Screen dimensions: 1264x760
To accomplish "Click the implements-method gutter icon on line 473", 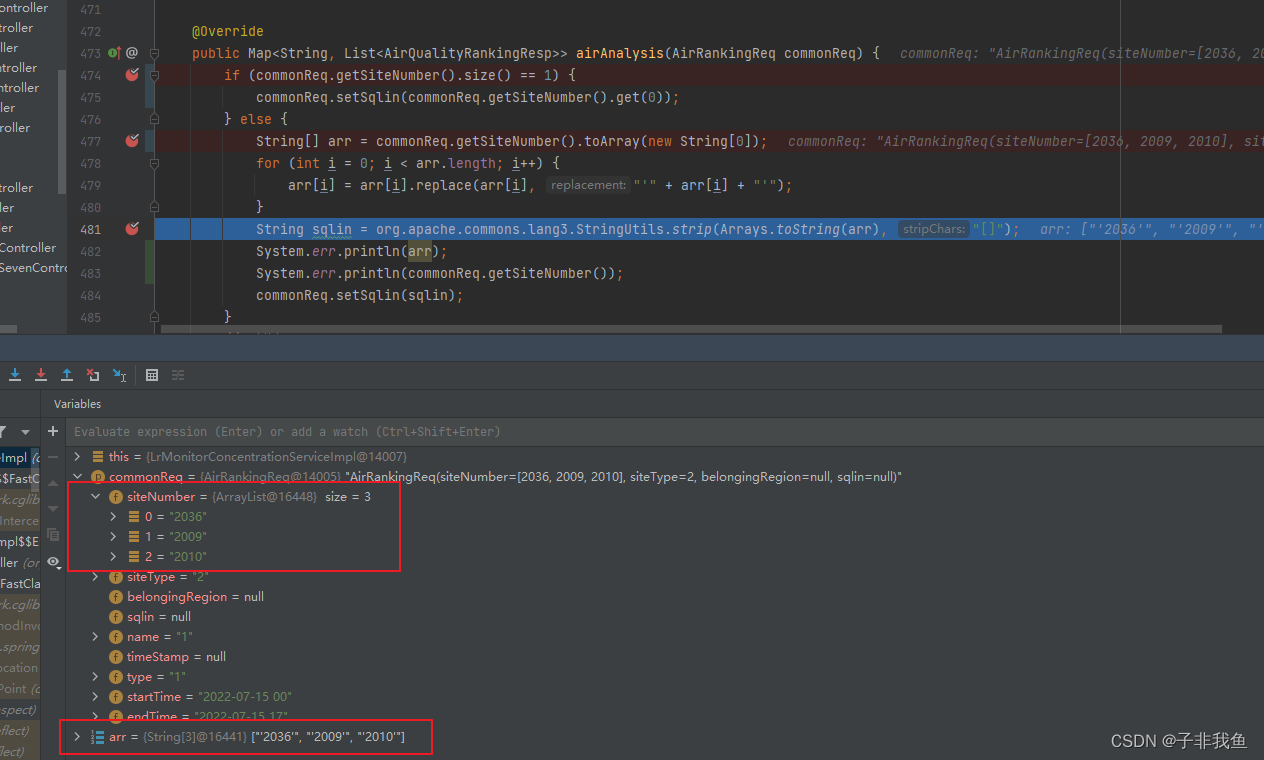I will [x=113, y=53].
